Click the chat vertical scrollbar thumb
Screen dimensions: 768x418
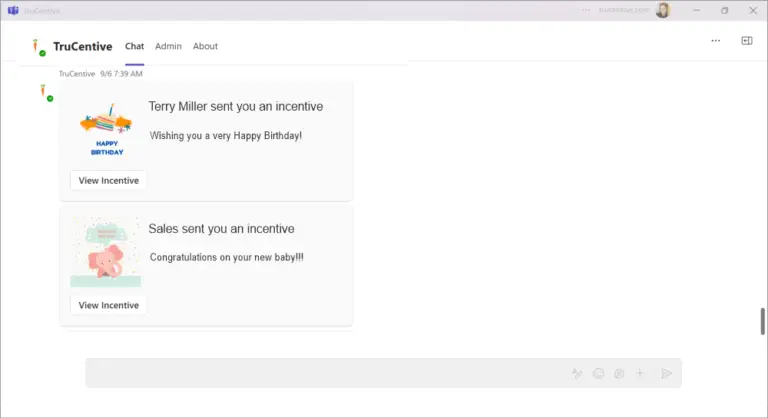(763, 321)
